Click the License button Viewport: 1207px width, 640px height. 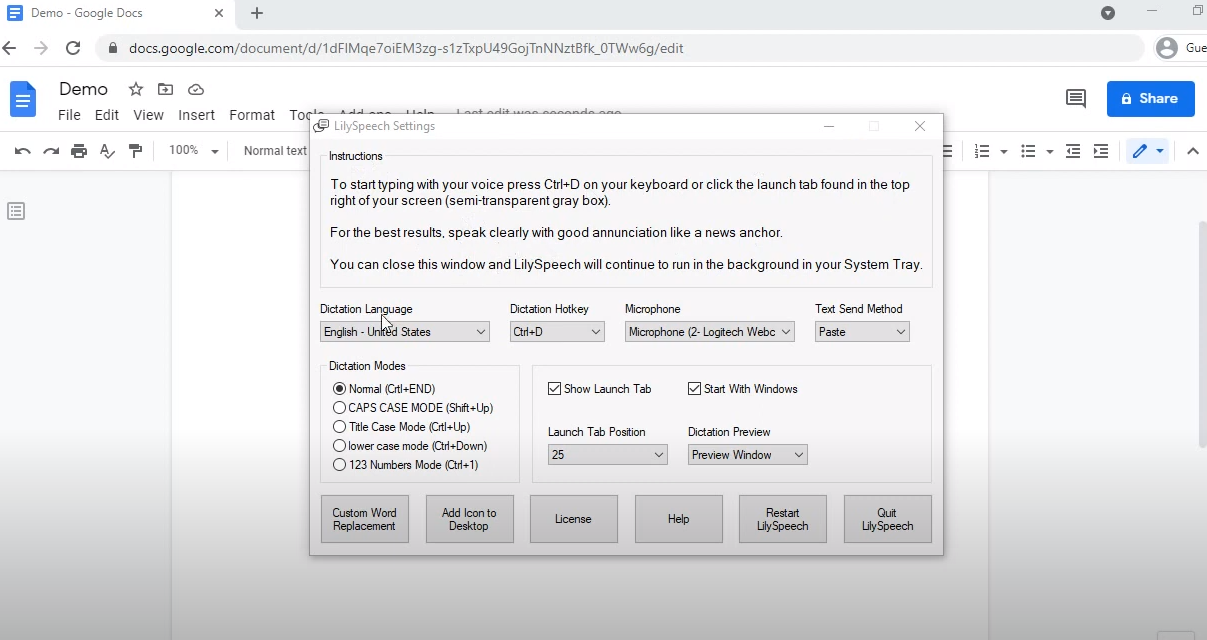coord(574,519)
